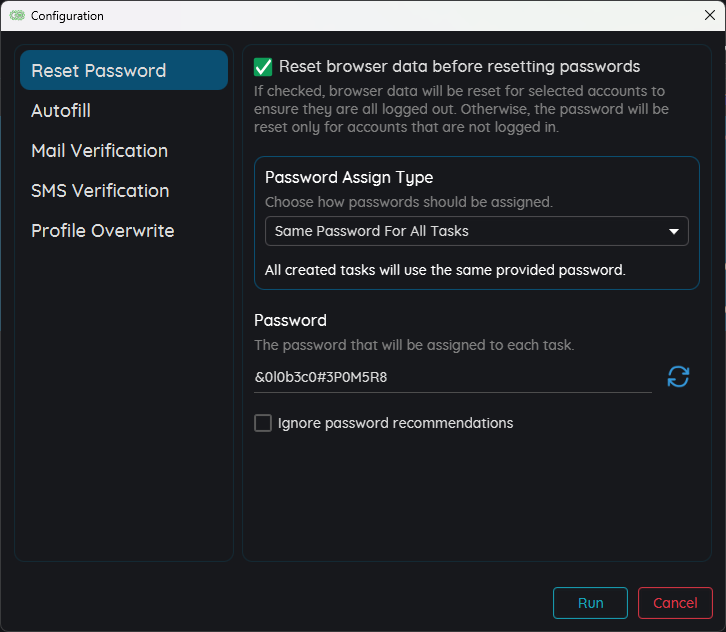Image resolution: width=726 pixels, height=632 pixels.
Task: Click the regenerate password refresh icon
Action: click(x=678, y=377)
